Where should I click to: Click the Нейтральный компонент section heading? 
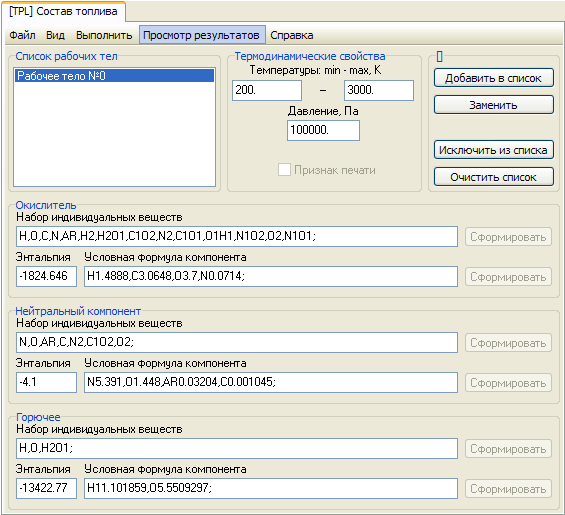(78, 311)
